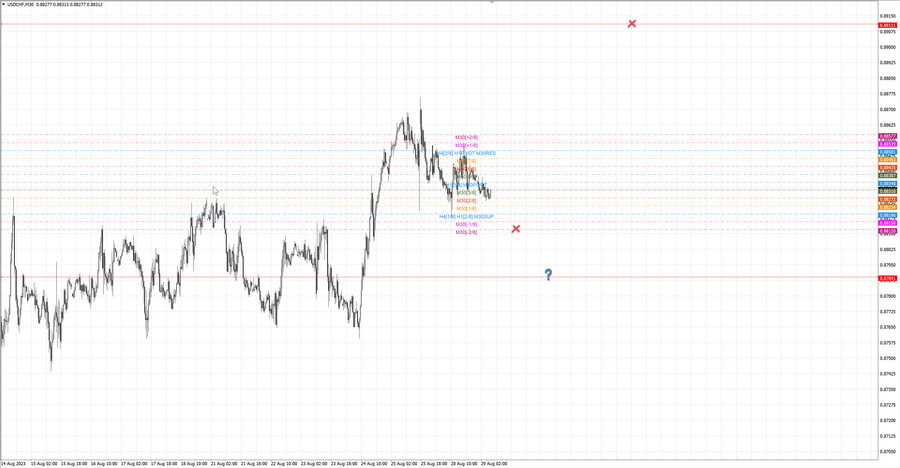
Task: Click the blue question mark marker
Action: [548, 274]
